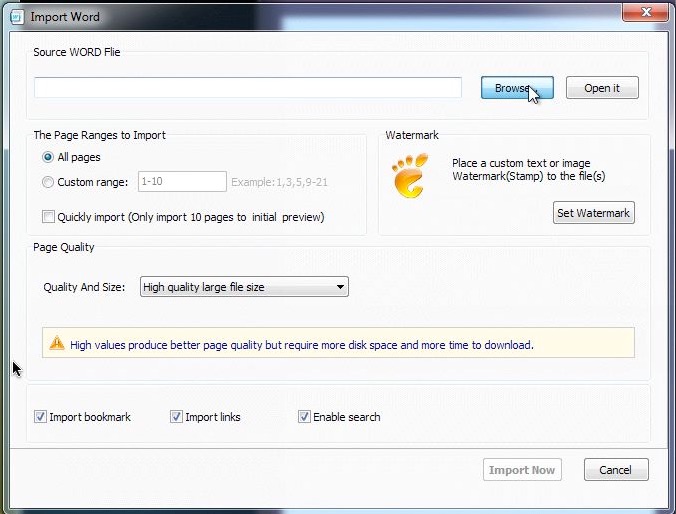Image resolution: width=676 pixels, height=514 pixels.
Task: Click the dropdown arrow of quality combo box
Action: 340,287
